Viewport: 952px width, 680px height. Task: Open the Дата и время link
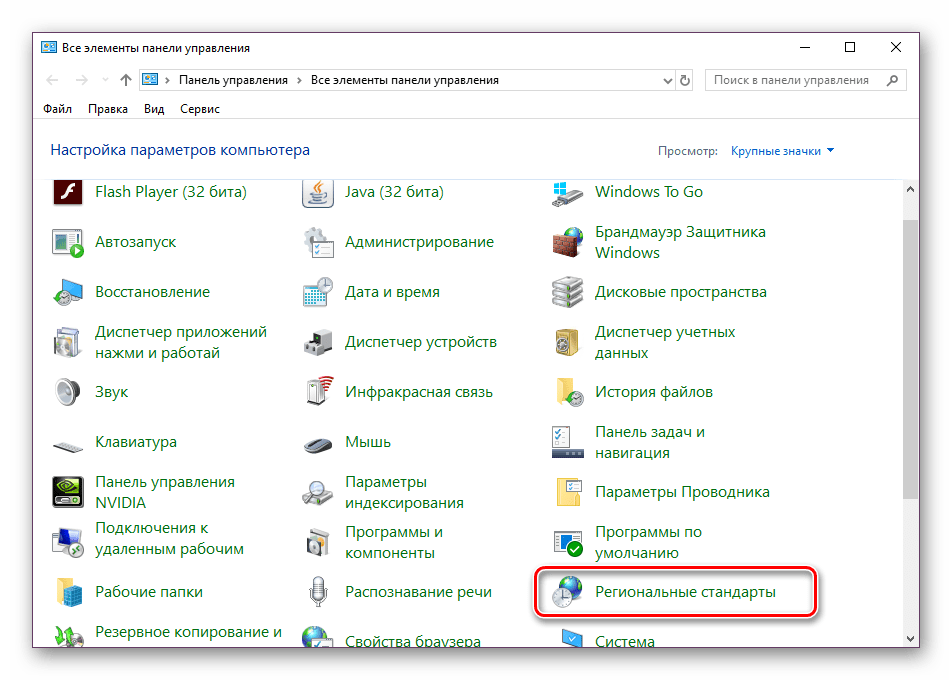(392, 292)
